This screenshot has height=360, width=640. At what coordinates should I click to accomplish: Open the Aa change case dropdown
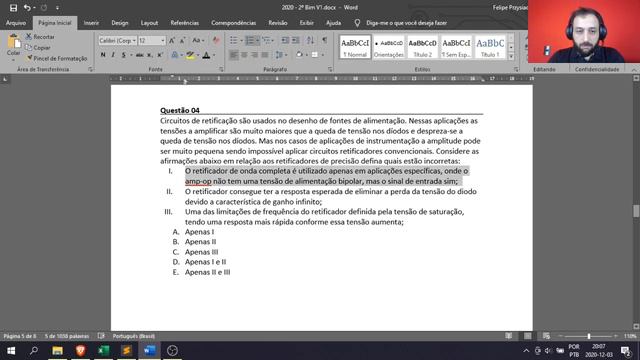coord(198,40)
